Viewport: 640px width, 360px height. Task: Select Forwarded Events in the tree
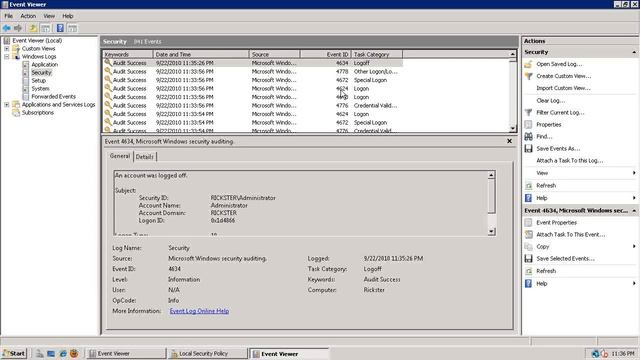pyautogui.click(x=53, y=96)
